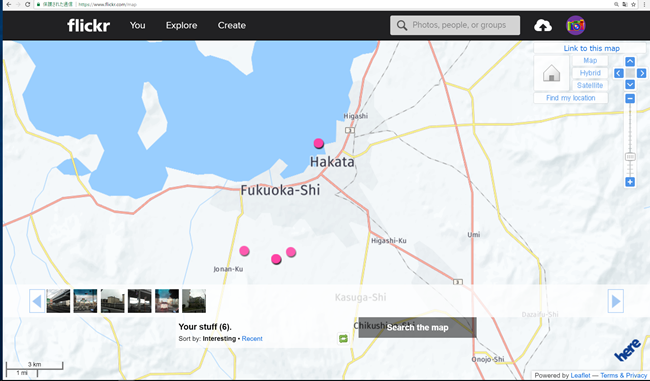Click the upload cloud icon
This screenshot has height=381, width=650.
(543, 26)
